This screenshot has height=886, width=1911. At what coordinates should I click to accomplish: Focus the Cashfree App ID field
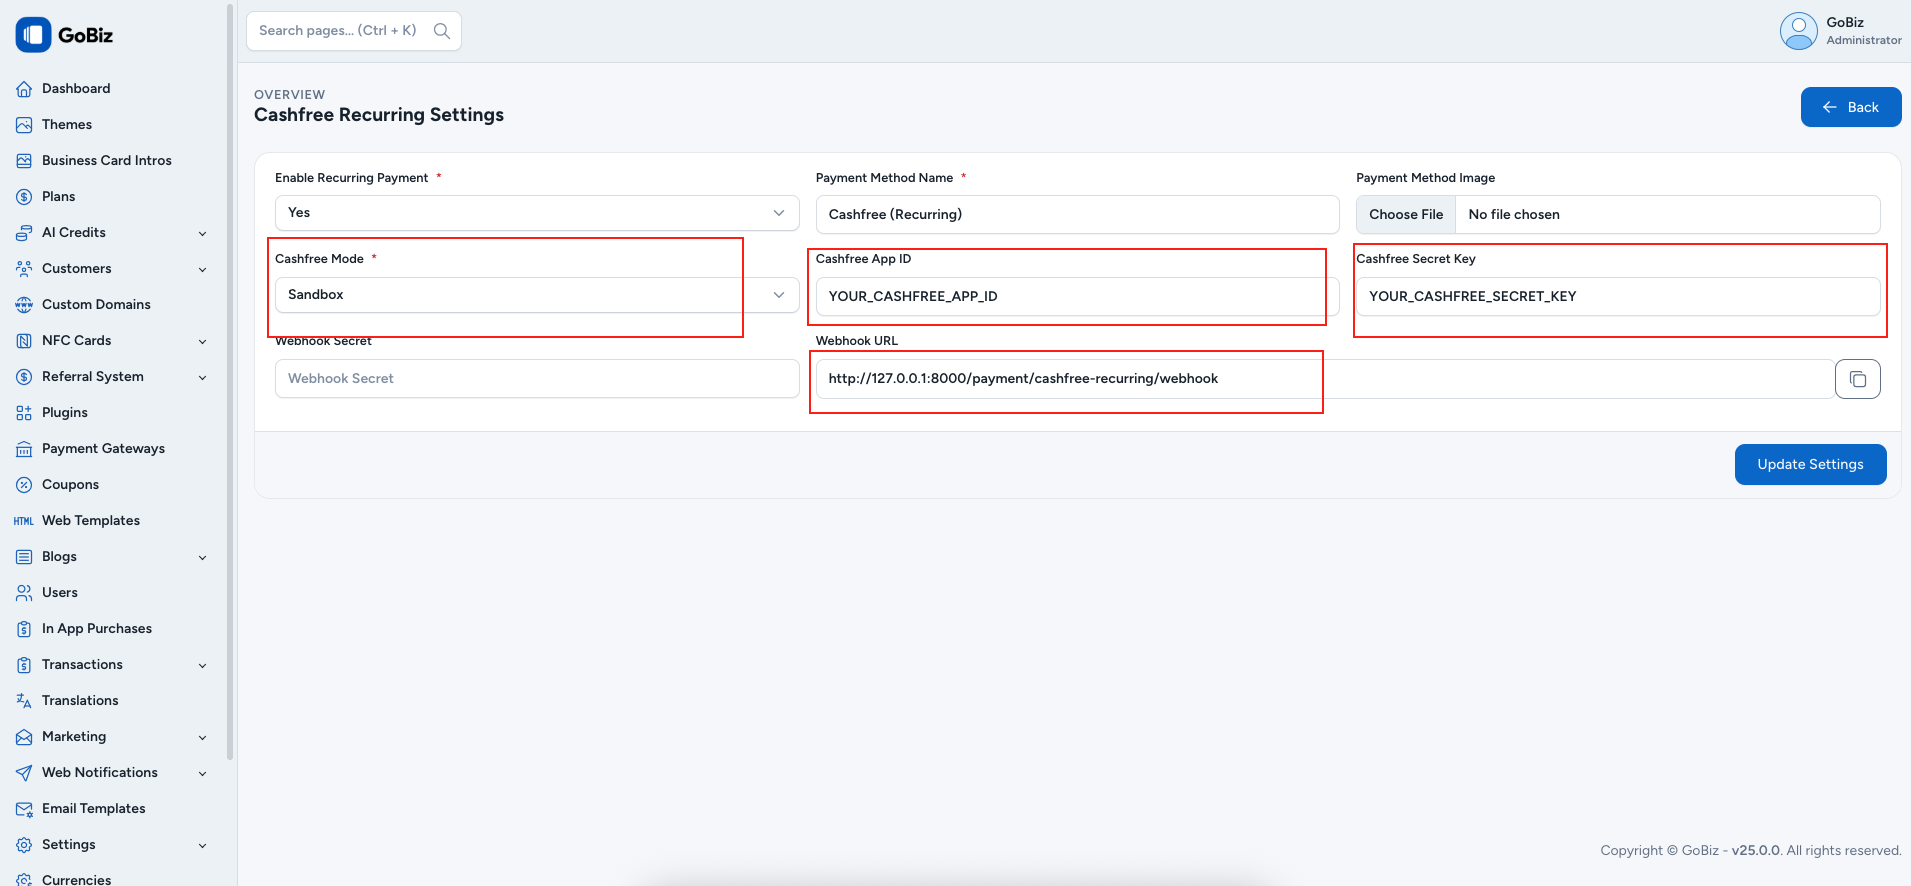1077,297
